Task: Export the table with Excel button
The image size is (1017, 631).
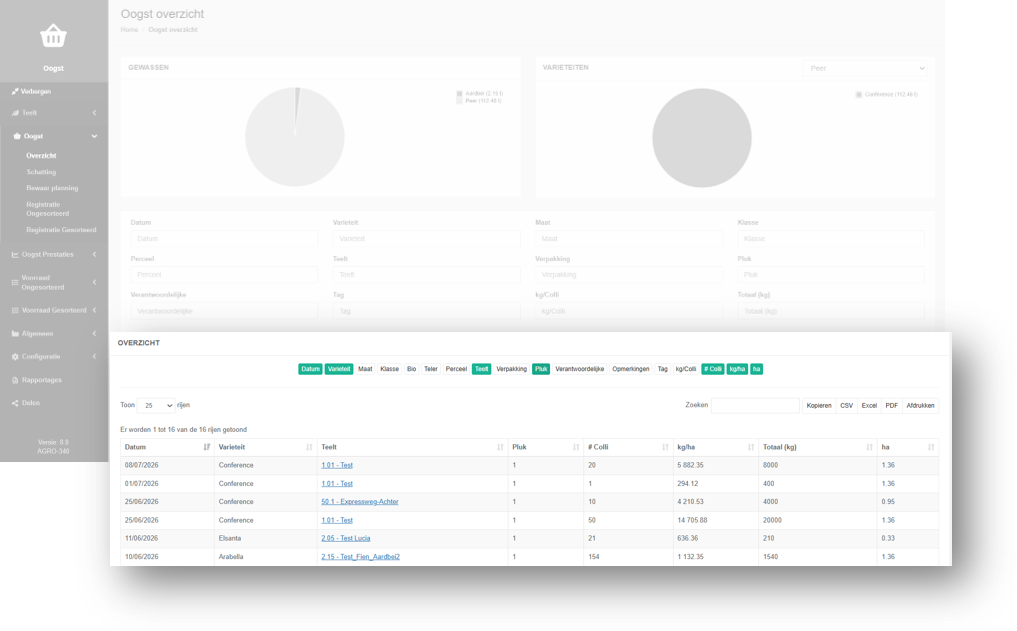Action: (869, 405)
